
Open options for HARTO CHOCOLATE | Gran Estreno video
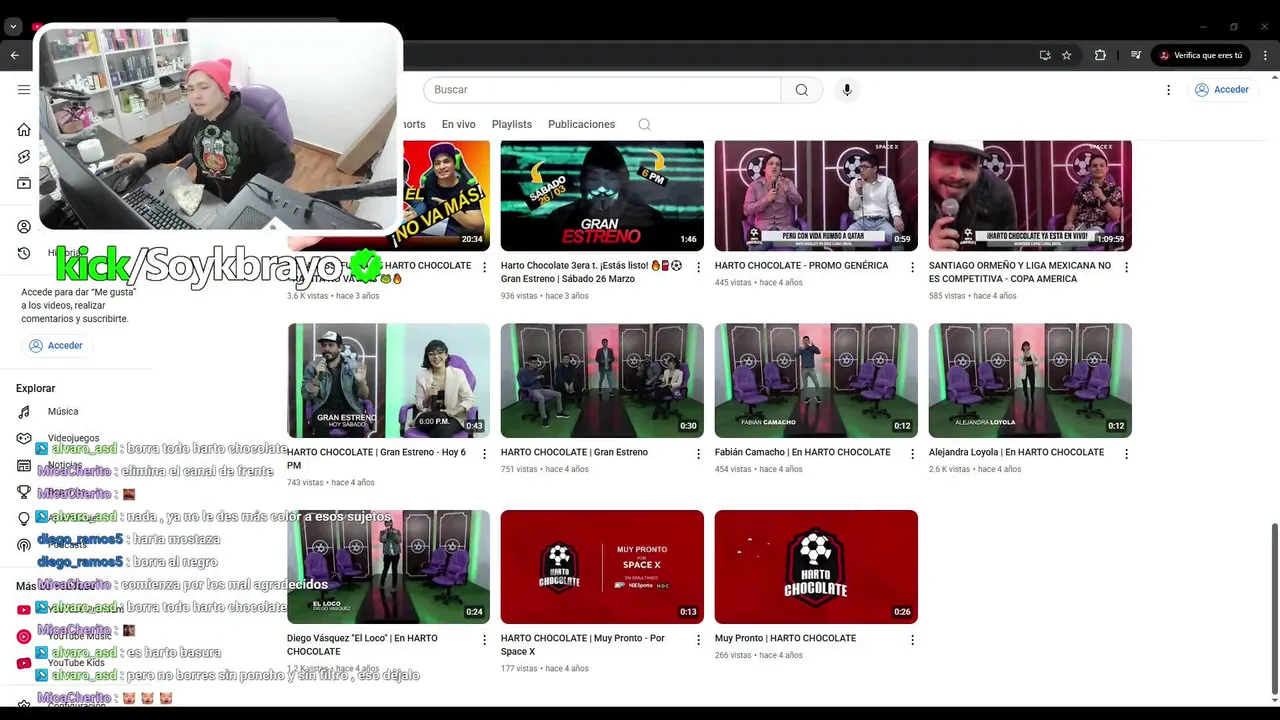pyautogui.click(x=698, y=454)
